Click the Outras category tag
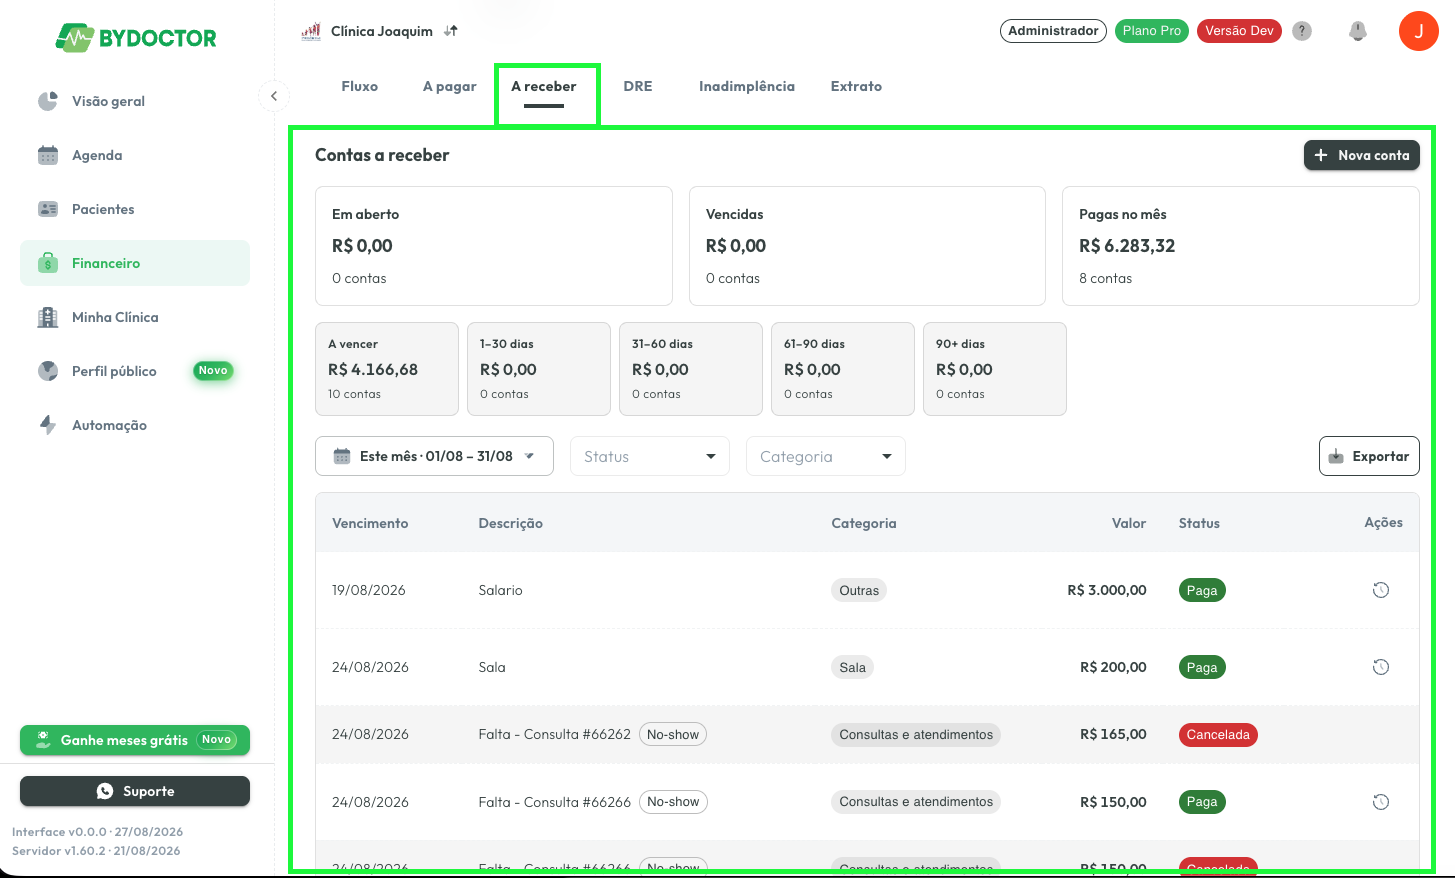The width and height of the screenshot is (1455, 878). (859, 590)
